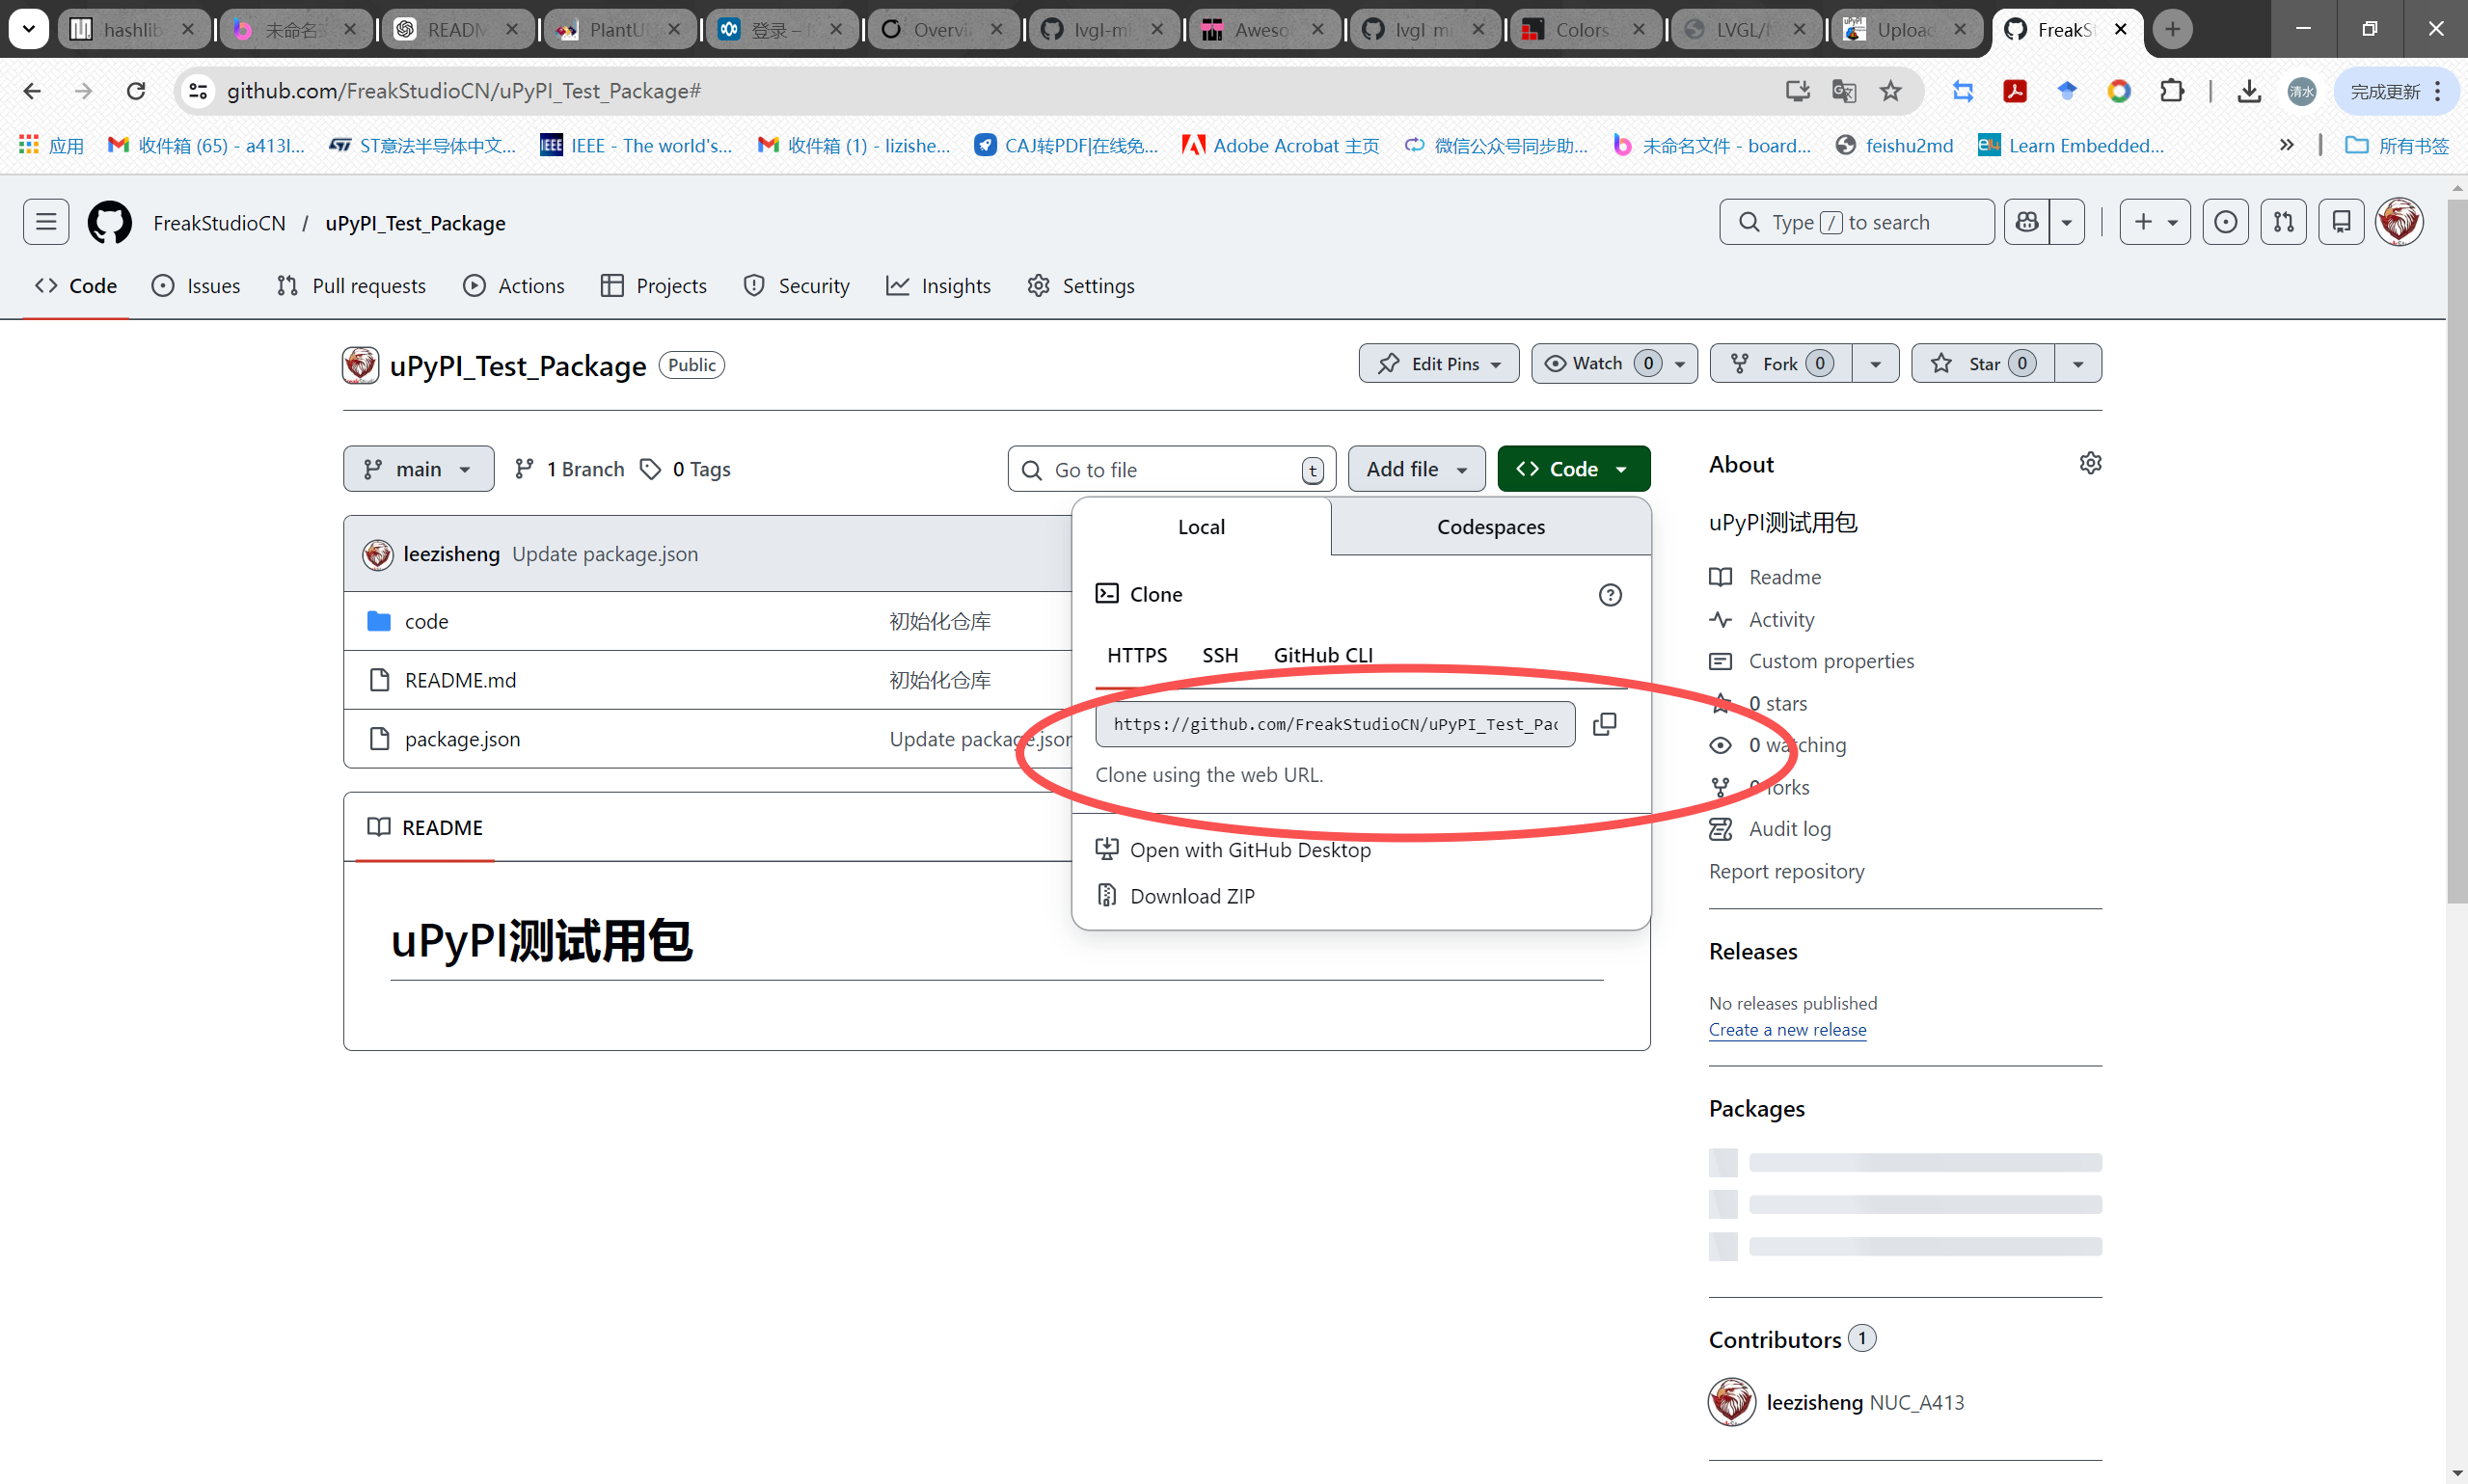2468x1484 pixels.
Task: Open Copilot chat icon in header
Action: [x=2027, y=222]
